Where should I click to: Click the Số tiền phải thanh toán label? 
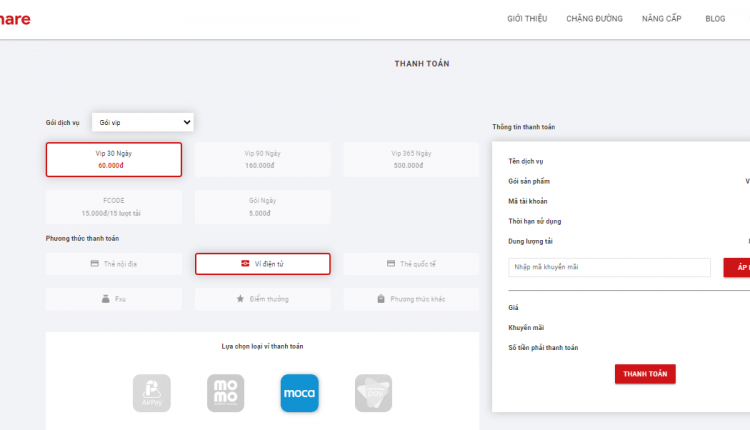point(543,348)
